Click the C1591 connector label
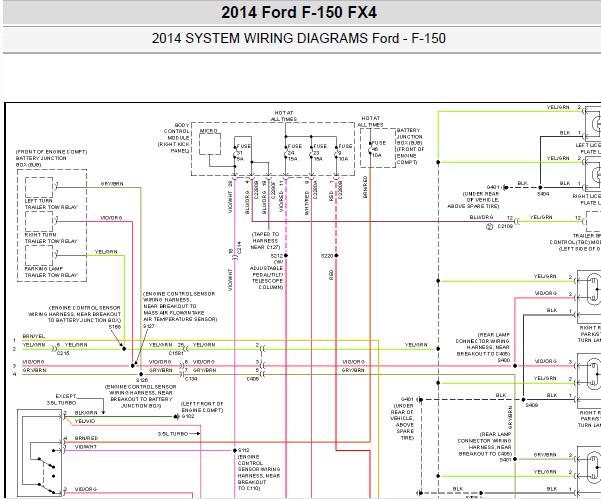Viewport: 601px width, 499px height. tap(176, 353)
